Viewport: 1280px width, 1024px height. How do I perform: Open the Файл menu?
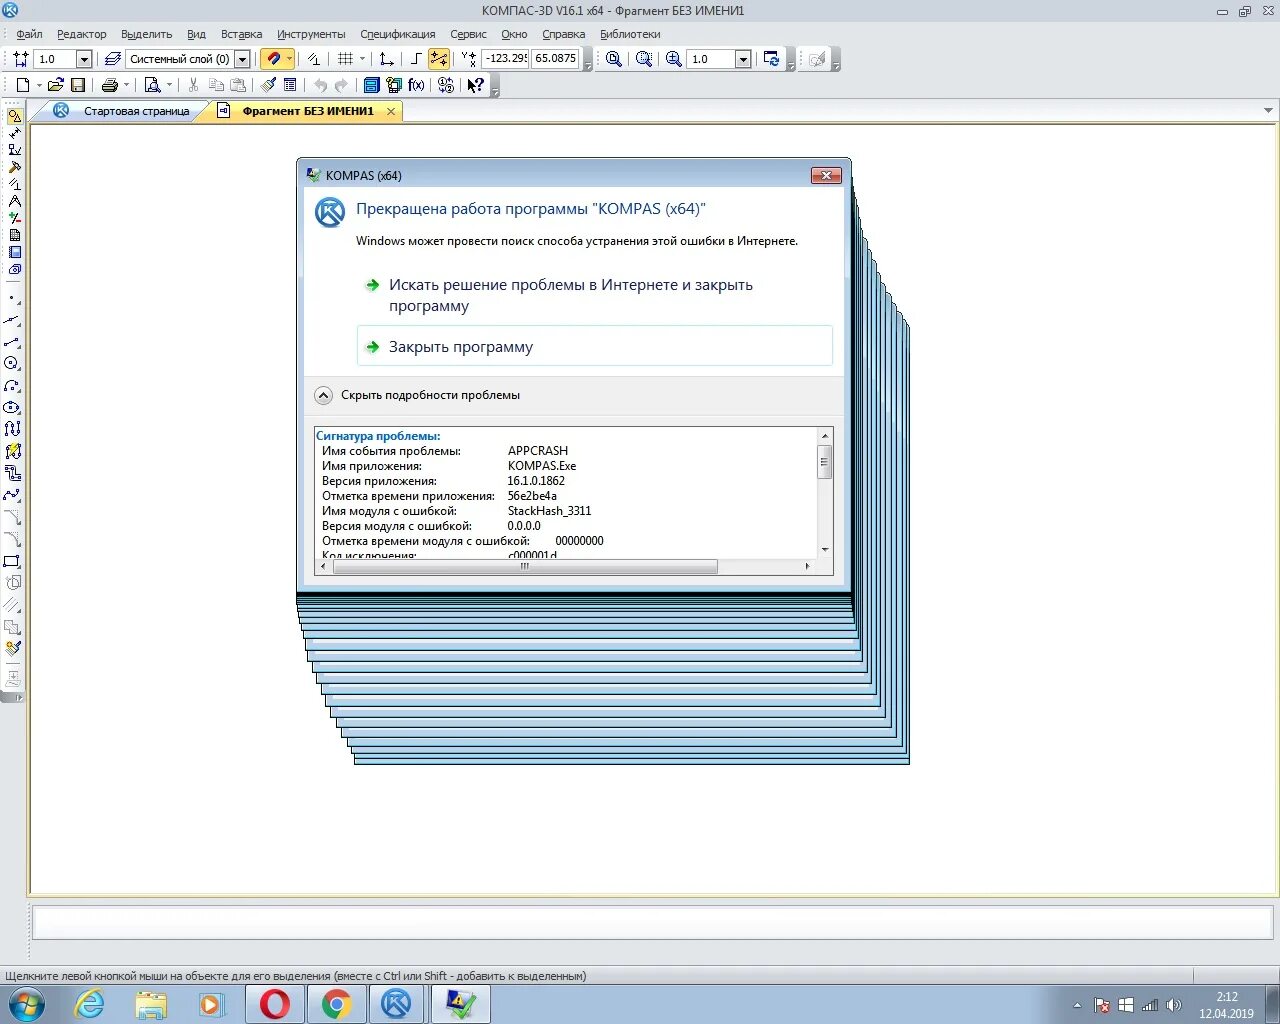click(x=29, y=34)
